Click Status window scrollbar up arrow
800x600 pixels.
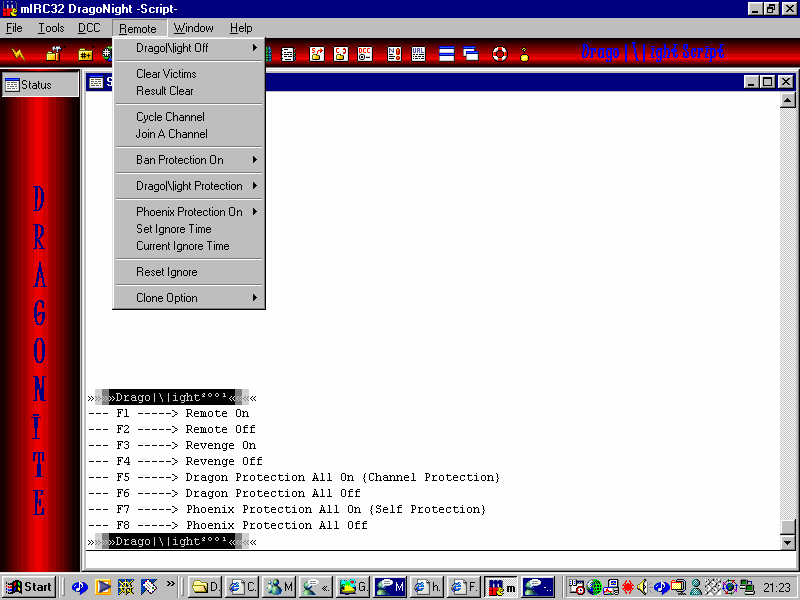[x=788, y=101]
